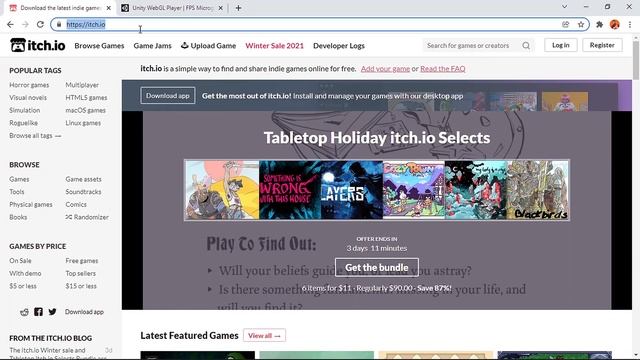Browse Physical games category

(31, 204)
